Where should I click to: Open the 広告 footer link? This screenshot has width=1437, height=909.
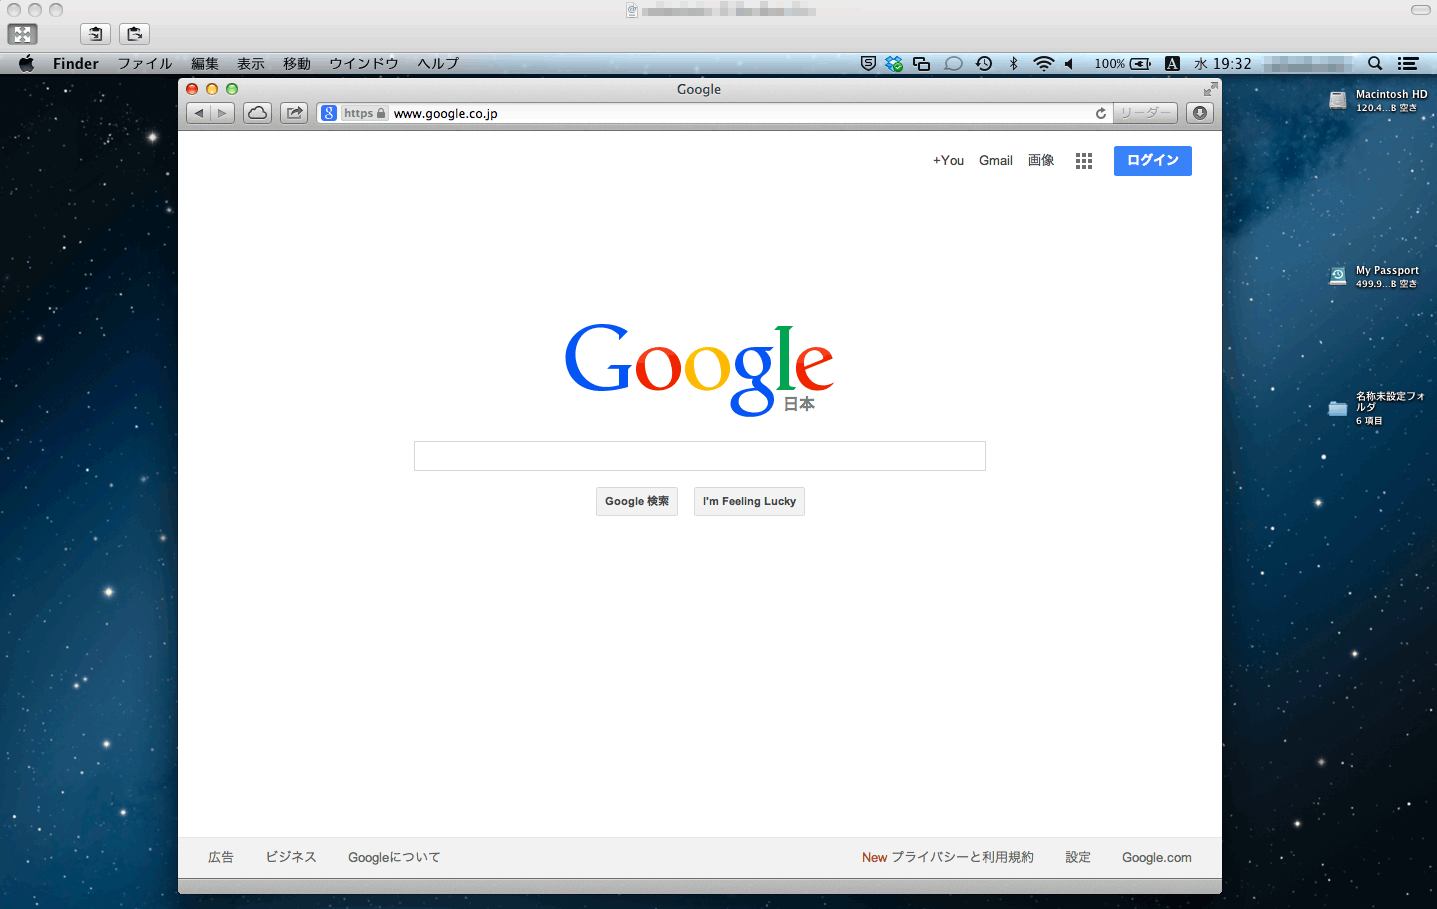pos(221,857)
